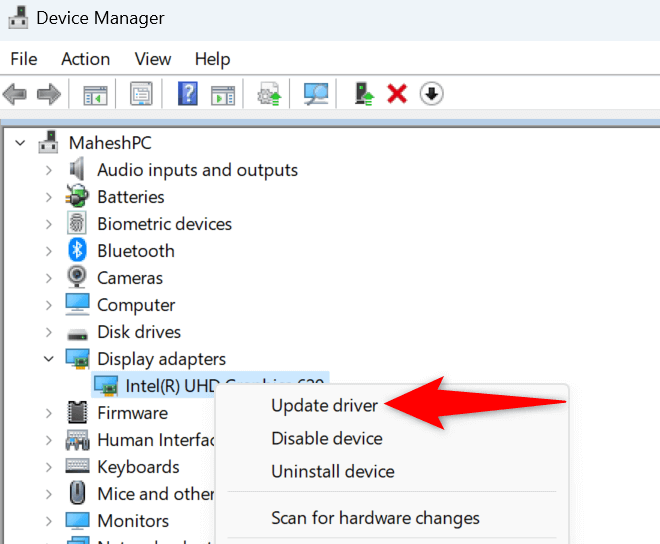Select the Biometric devices label
Viewport: 660px width, 544px height.
point(165,224)
